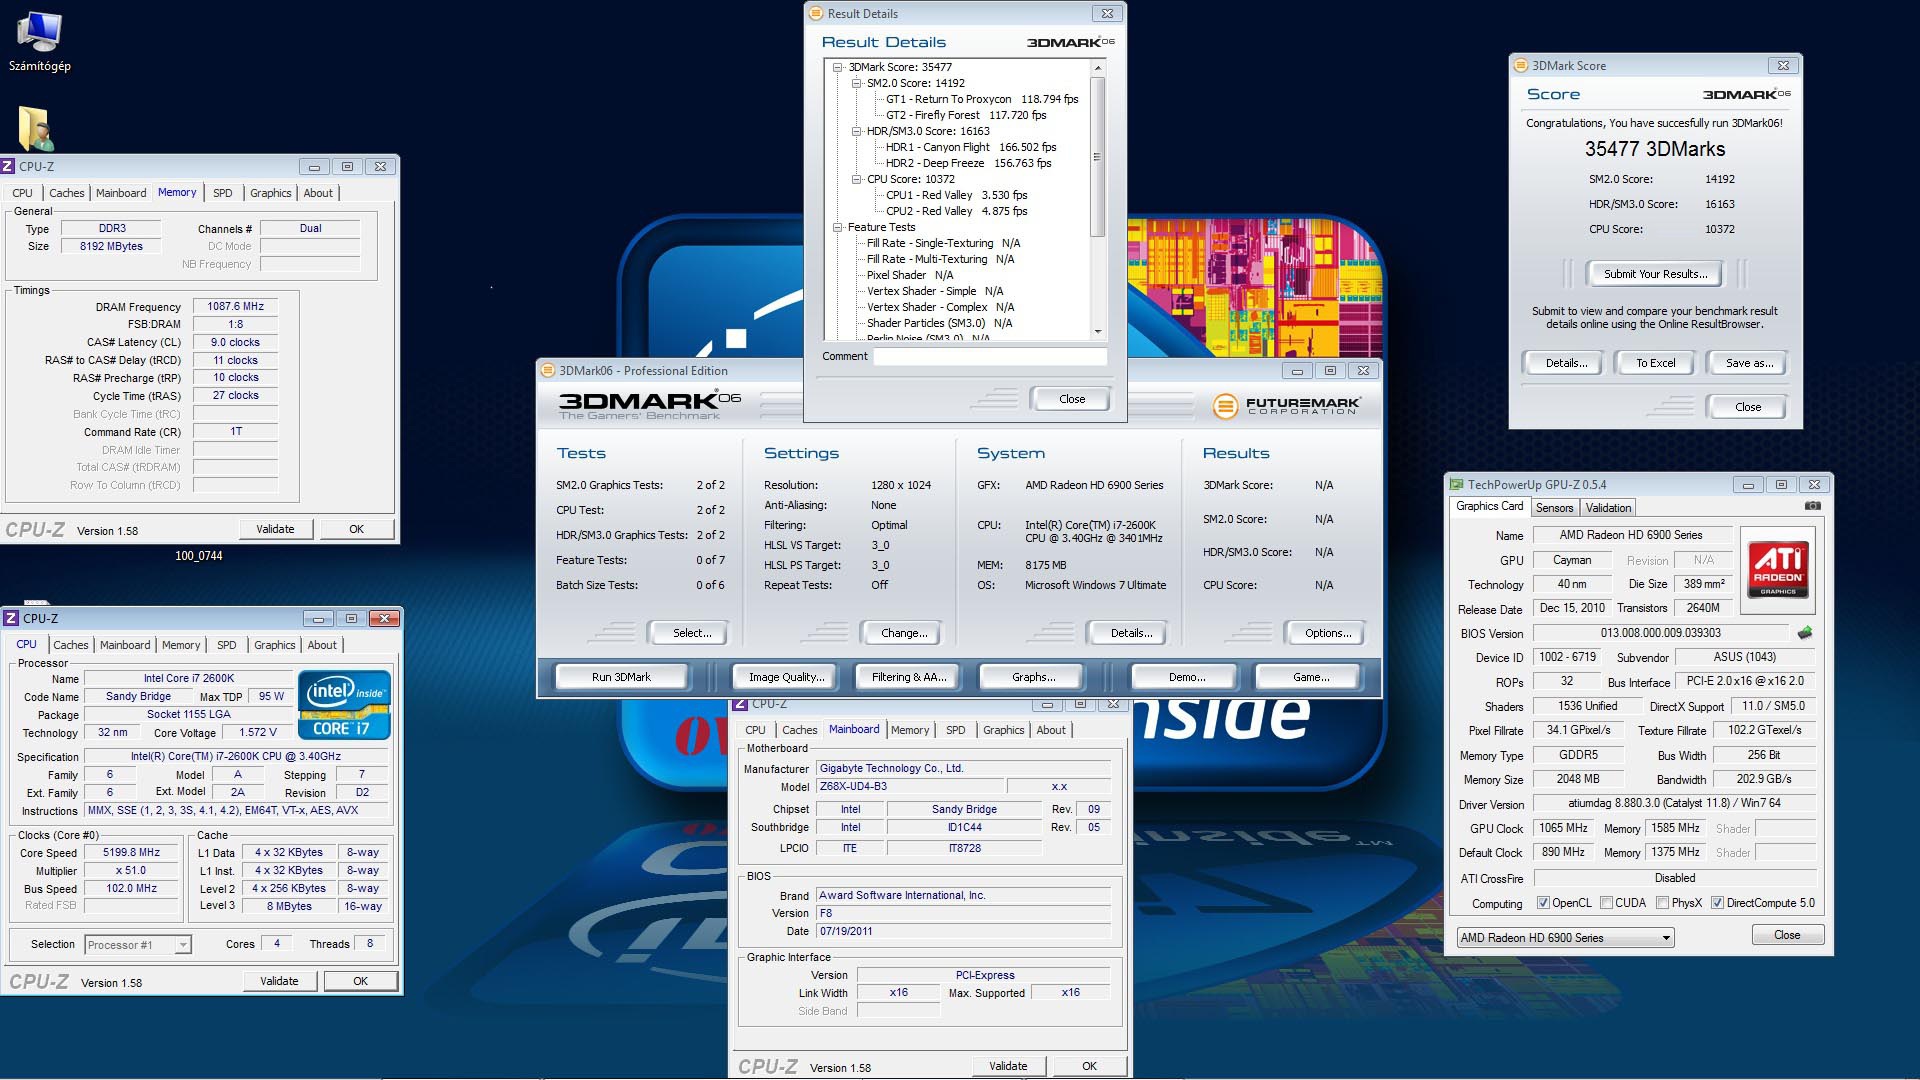
Task: Open the SPD tab in the Memory CPU-Z window
Action: pyautogui.click(x=222, y=193)
